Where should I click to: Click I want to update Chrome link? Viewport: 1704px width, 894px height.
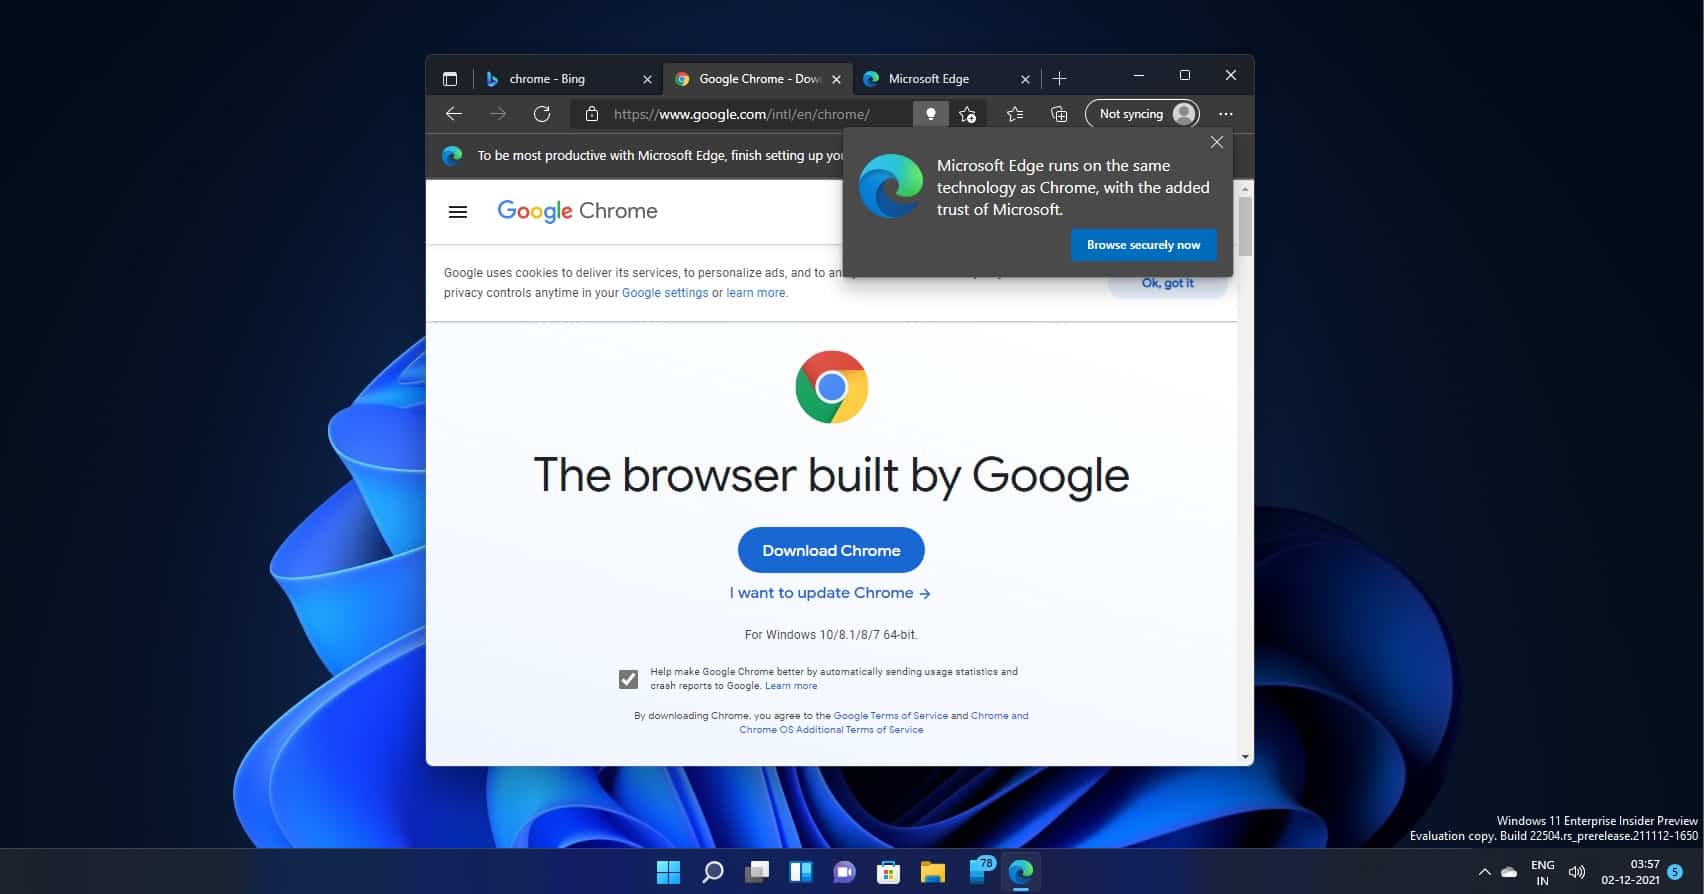pos(830,593)
